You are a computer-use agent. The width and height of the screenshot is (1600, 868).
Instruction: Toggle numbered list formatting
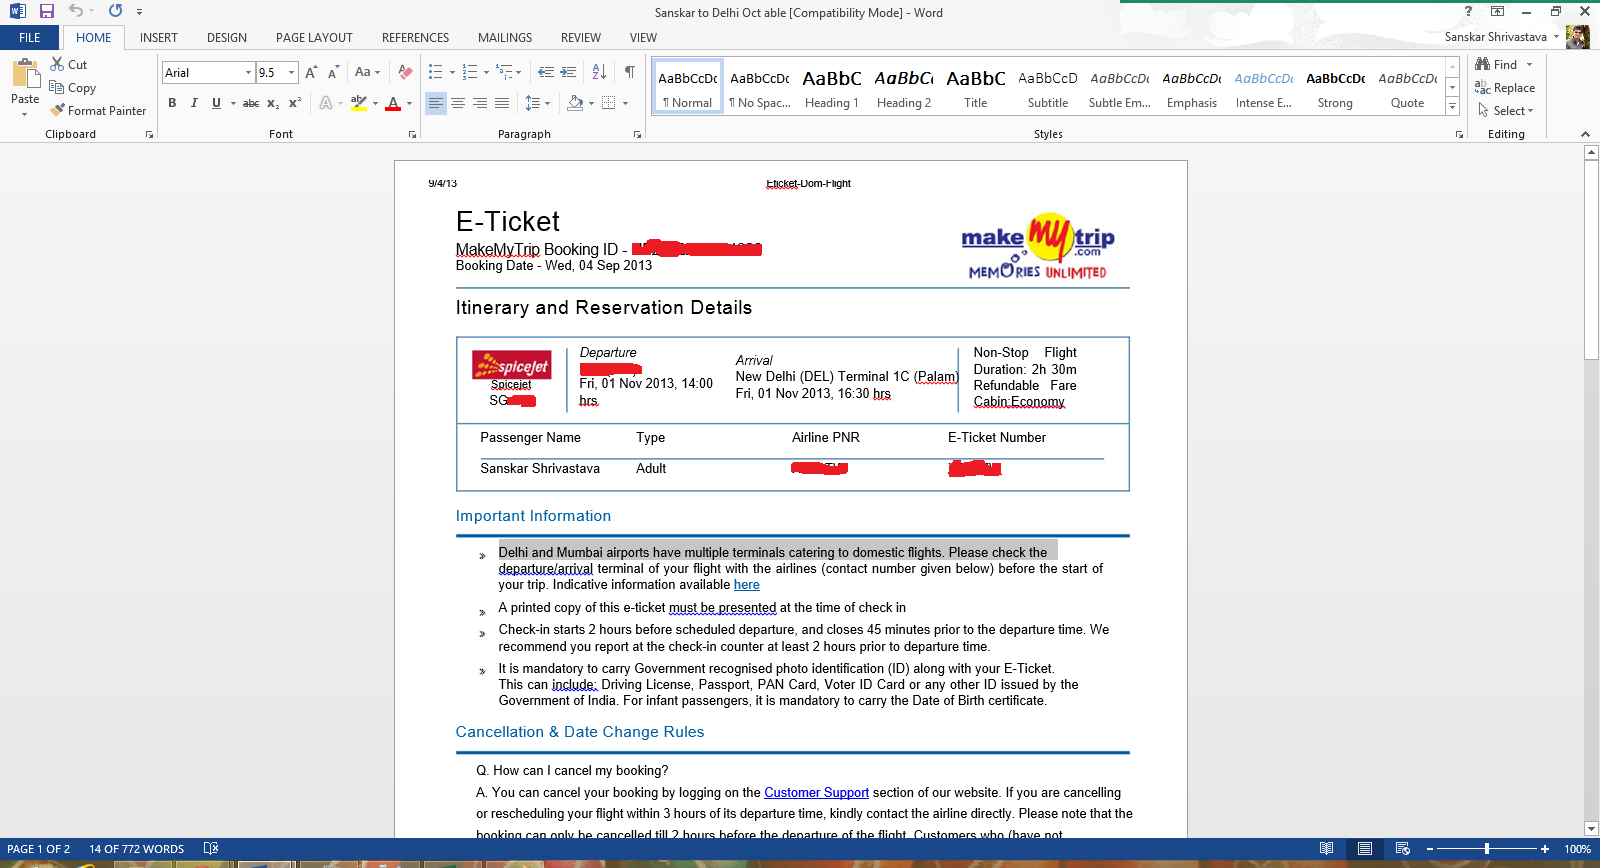(470, 72)
